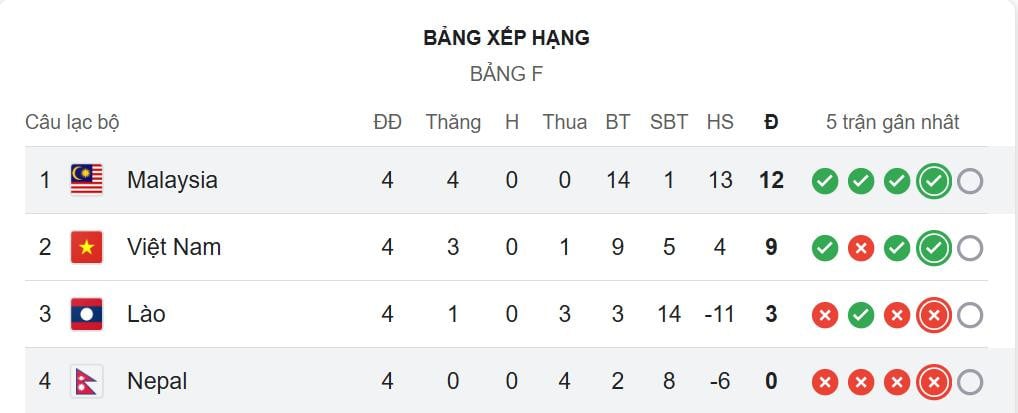This screenshot has width=1018, height=413.
Task: Click the Việt Nam flag icon
Action: coord(86,247)
